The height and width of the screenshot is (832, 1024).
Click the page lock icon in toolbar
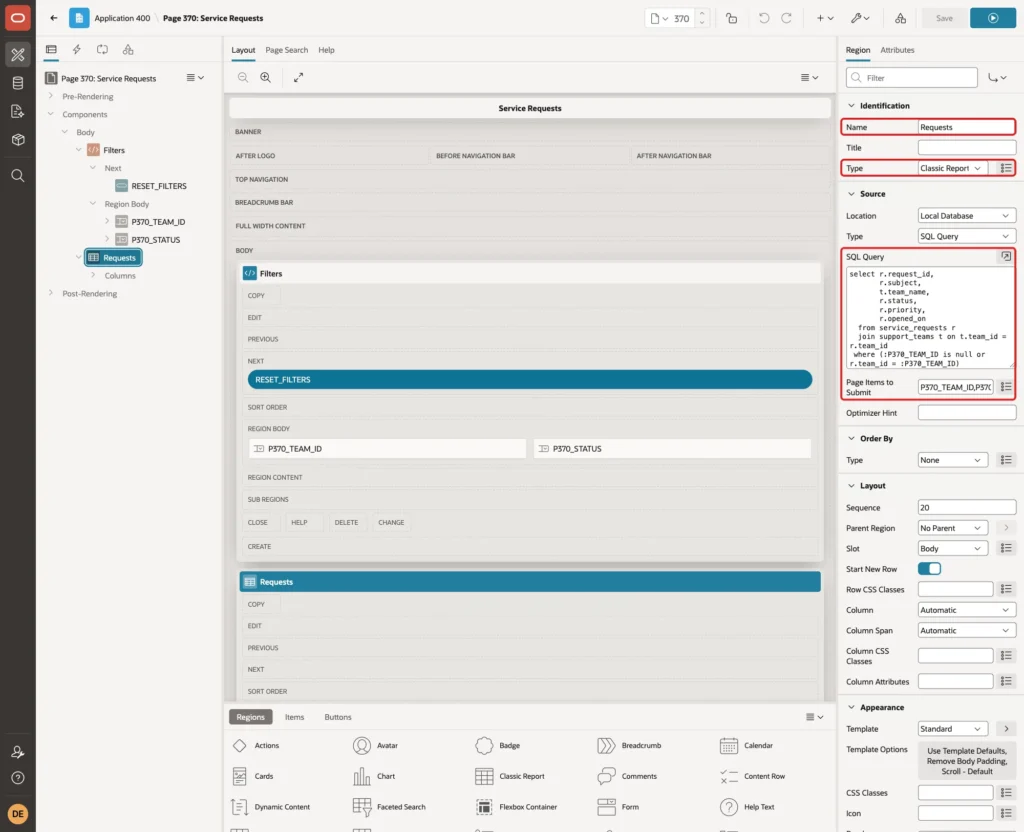(731, 18)
